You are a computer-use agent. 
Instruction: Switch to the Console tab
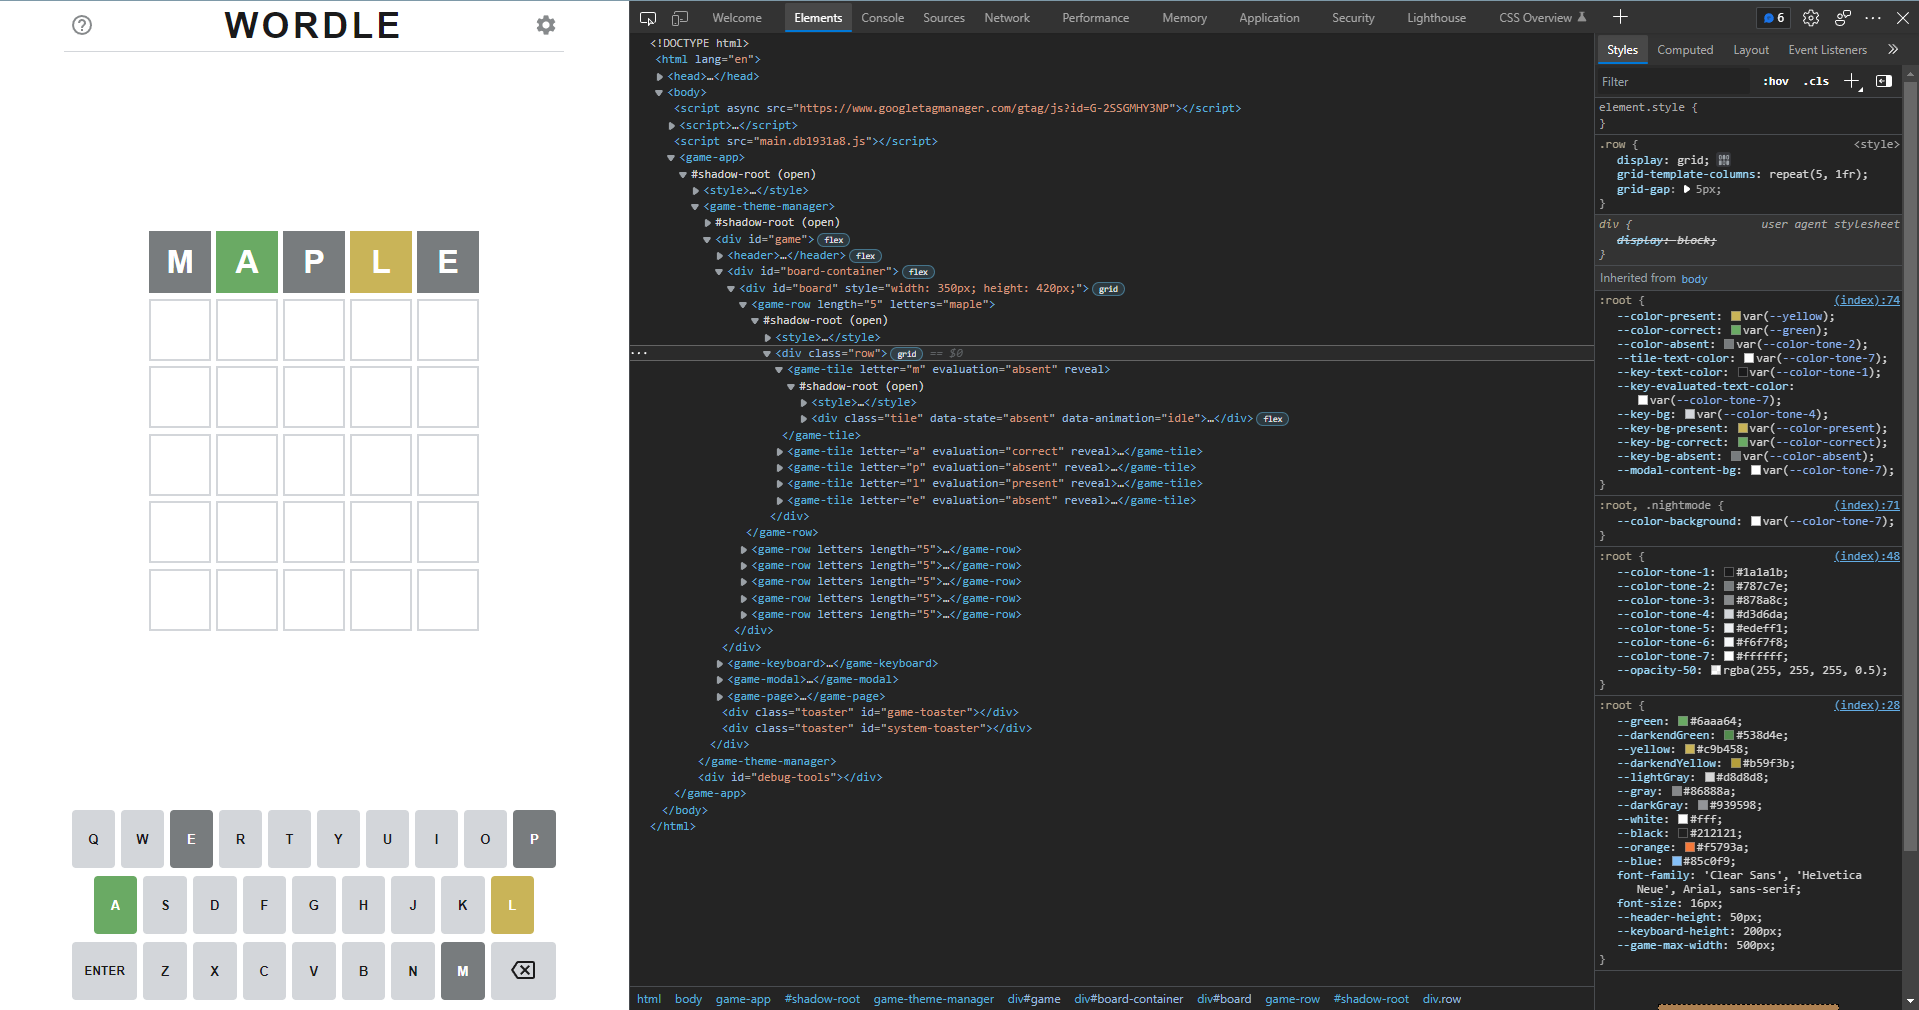point(882,18)
